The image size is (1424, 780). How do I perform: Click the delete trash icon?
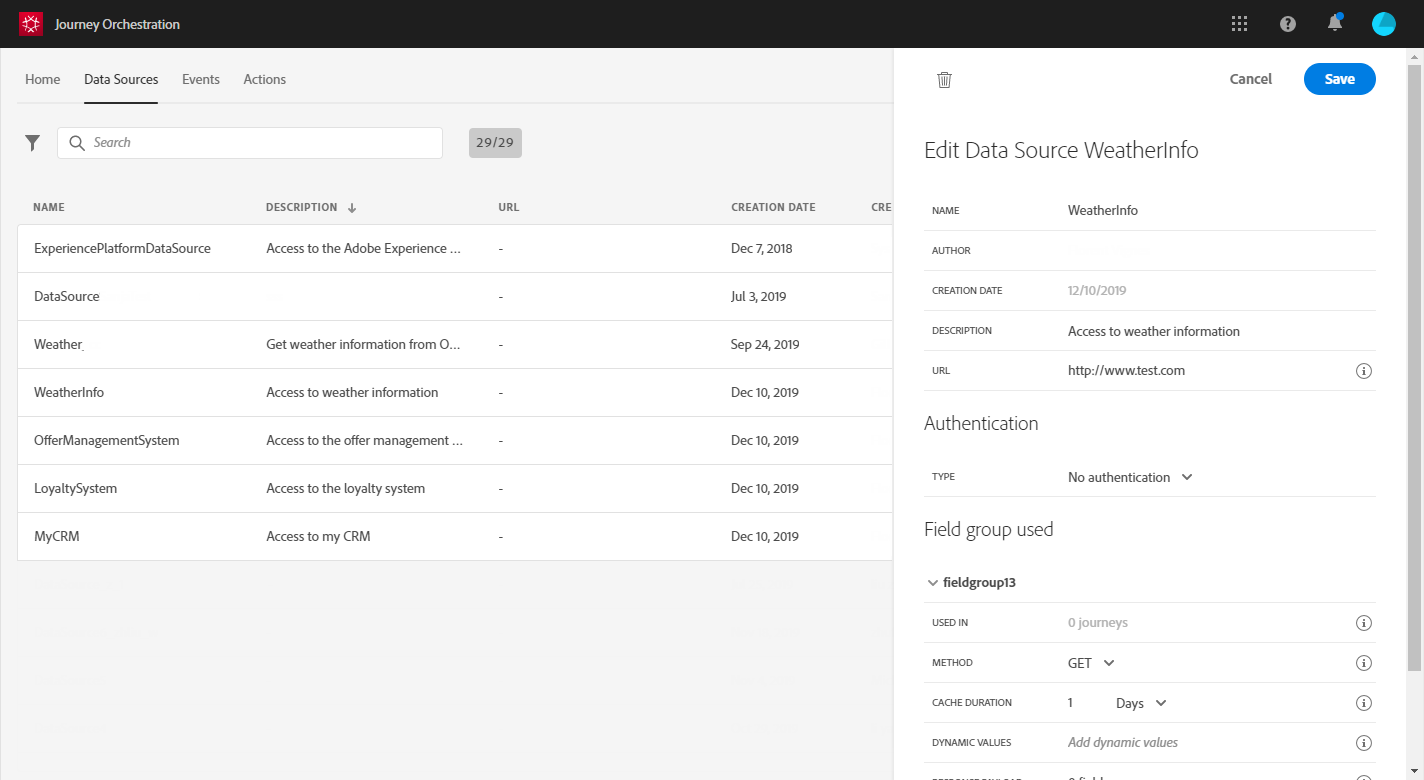click(944, 80)
